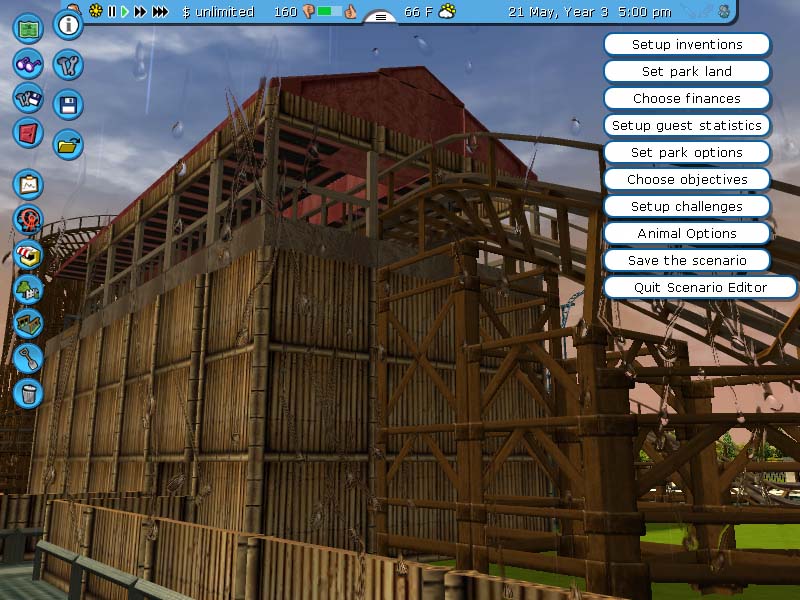The height and width of the screenshot is (600, 800).
Task: Click the sun time-of-day icon
Action: point(95,11)
